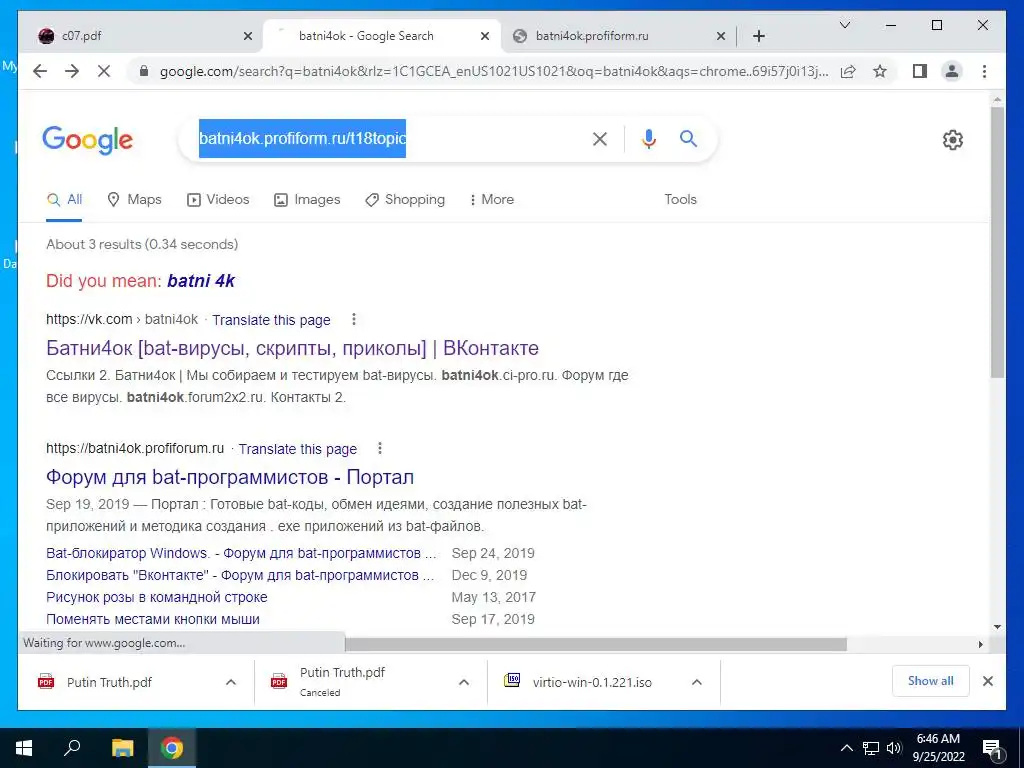Open the Батни4ок ВКонтакте result
Screen dimensions: 1024x768
pyautogui.click(x=292, y=348)
